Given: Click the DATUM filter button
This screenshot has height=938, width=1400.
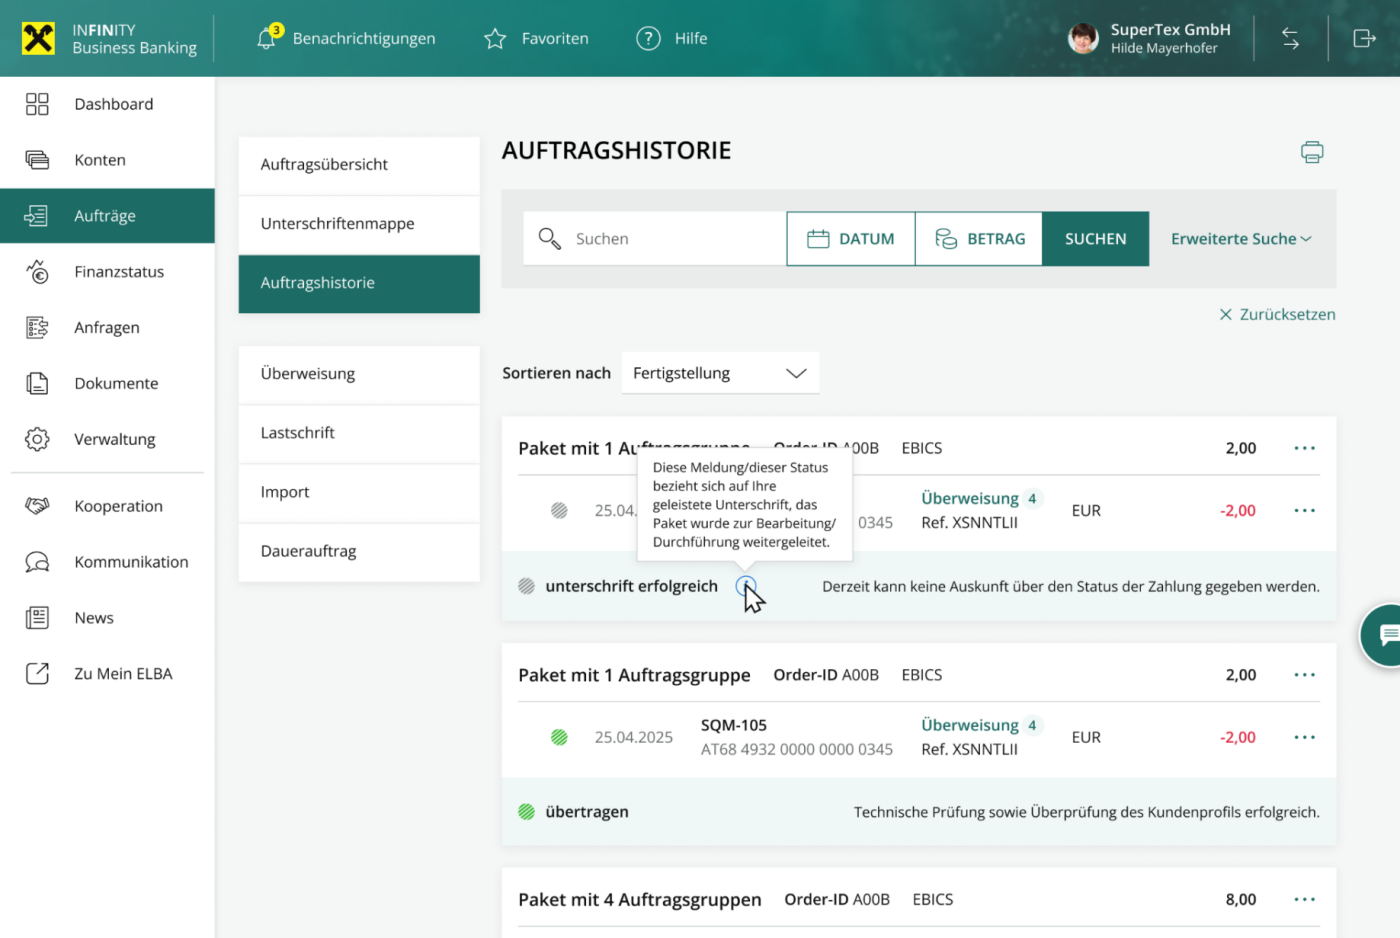Looking at the screenshot, I should pyautogui.click(x=851, y=239).
